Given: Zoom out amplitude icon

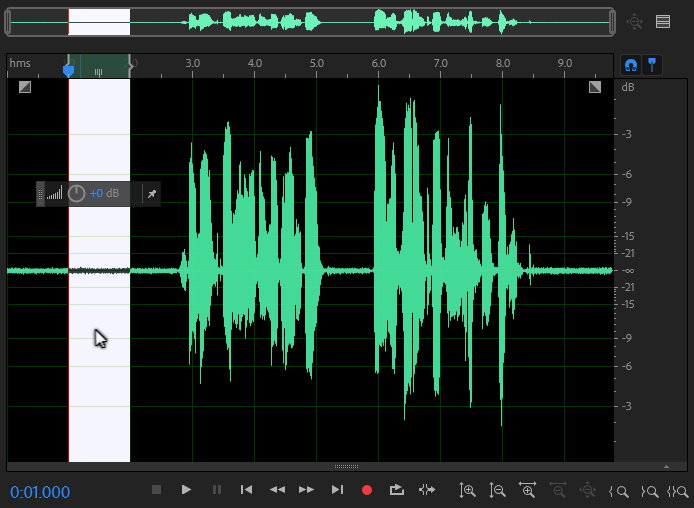Looking at the screenshot, I should tap(497, 490).
